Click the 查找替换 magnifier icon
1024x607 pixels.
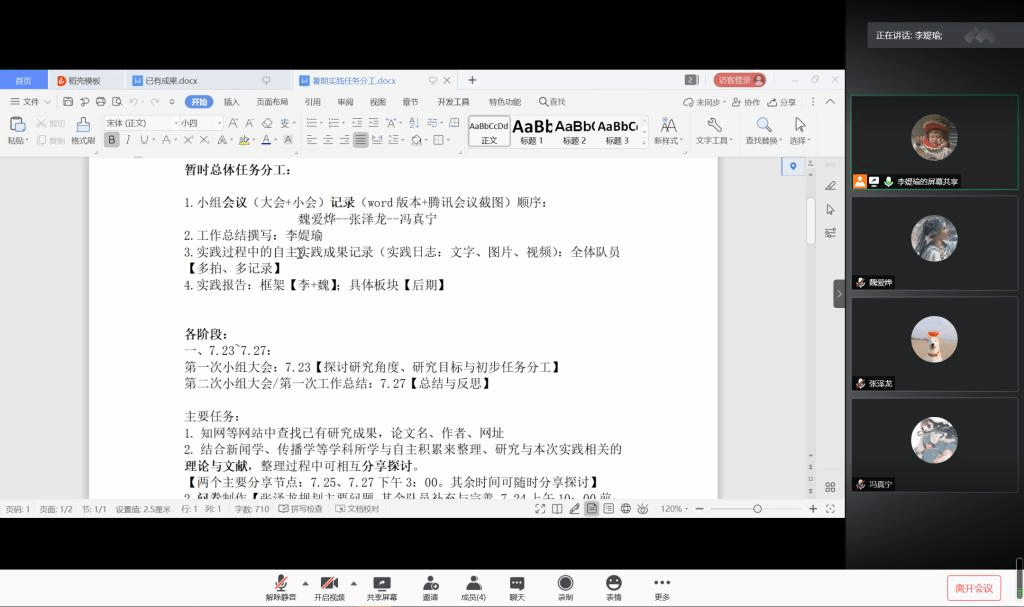763,125
